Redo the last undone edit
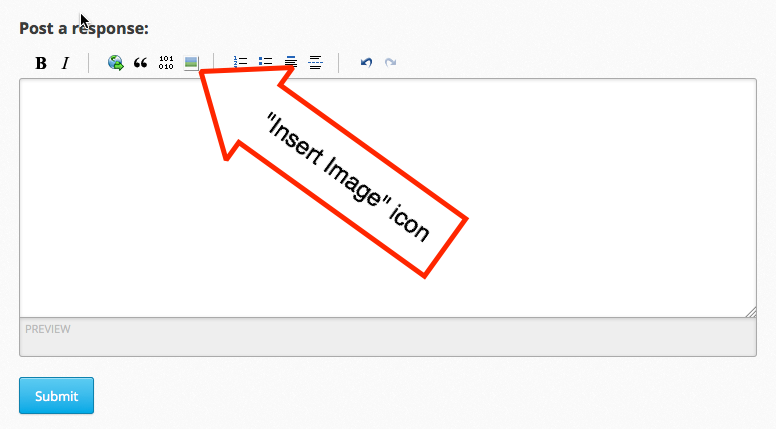This screenshot has height=429, width=776. click(390, 63)
